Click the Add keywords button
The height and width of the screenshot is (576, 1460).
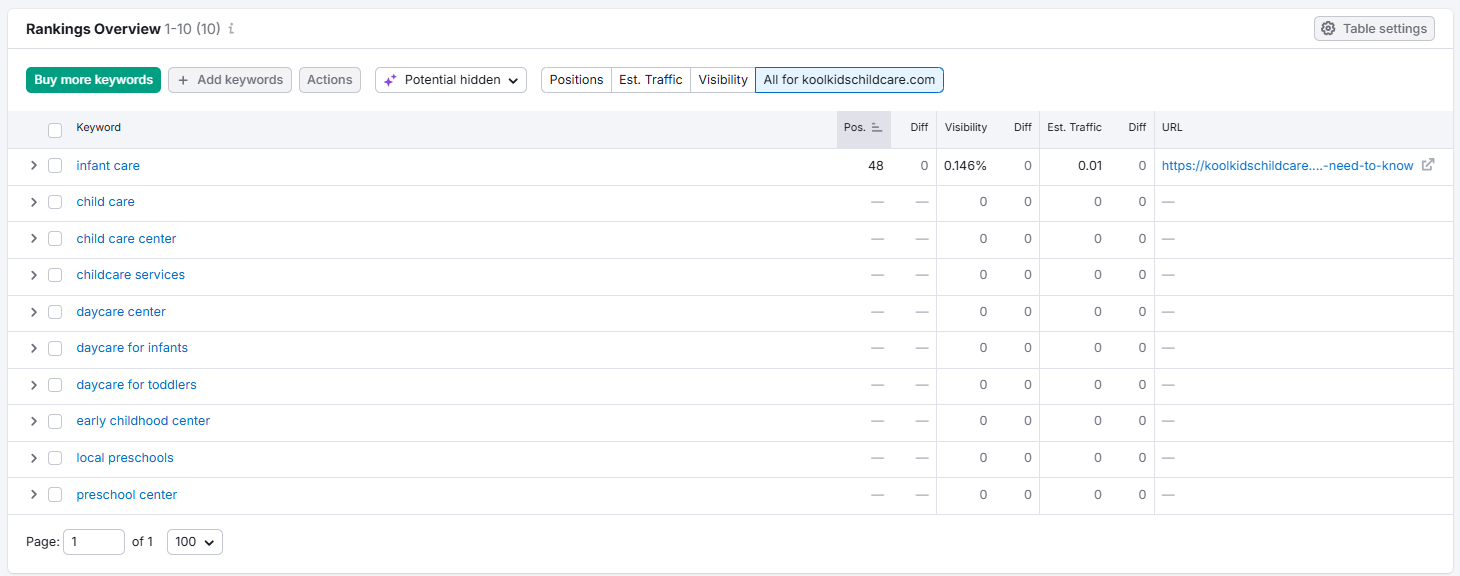pyautogui.click(x=230, y=80)
